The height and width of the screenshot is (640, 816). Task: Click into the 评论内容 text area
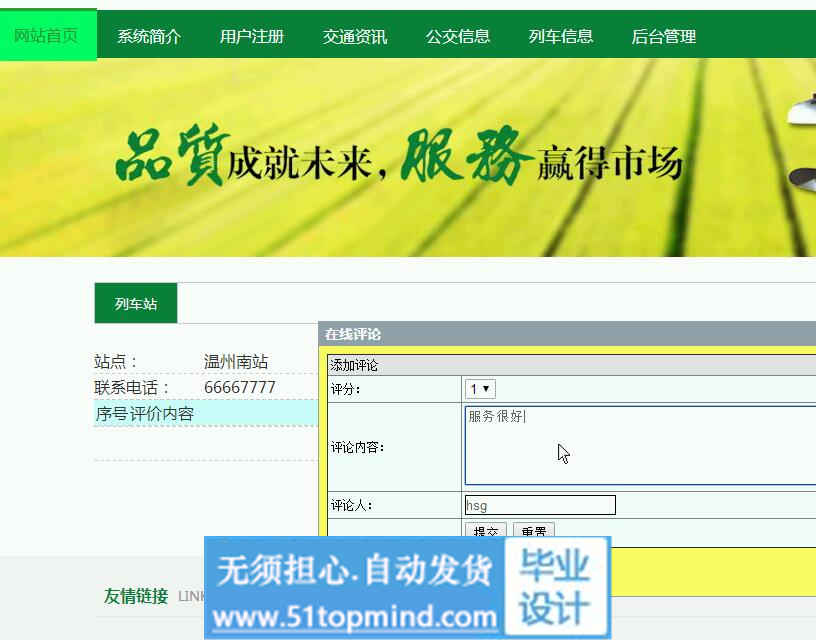click(640, 445)
